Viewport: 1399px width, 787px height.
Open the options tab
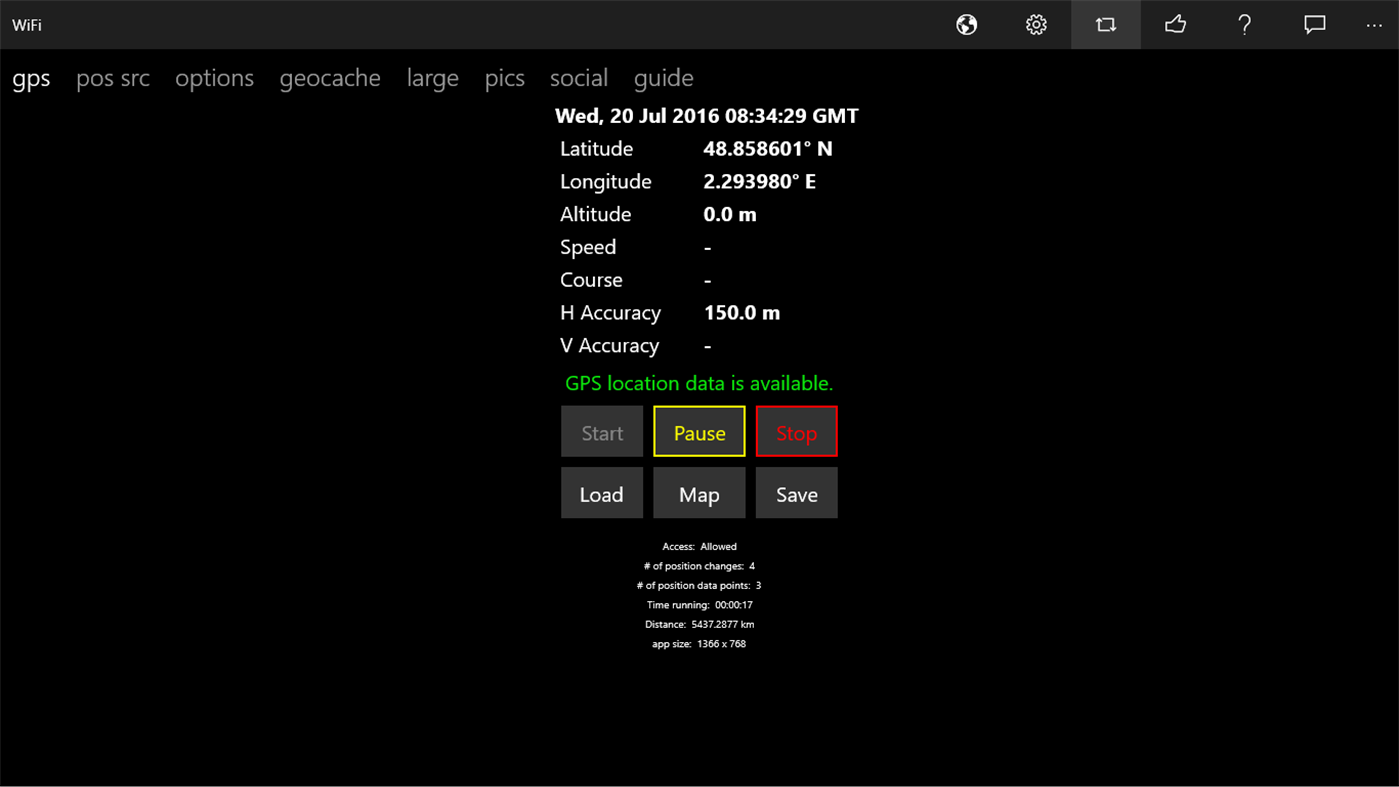click(214, 77)
